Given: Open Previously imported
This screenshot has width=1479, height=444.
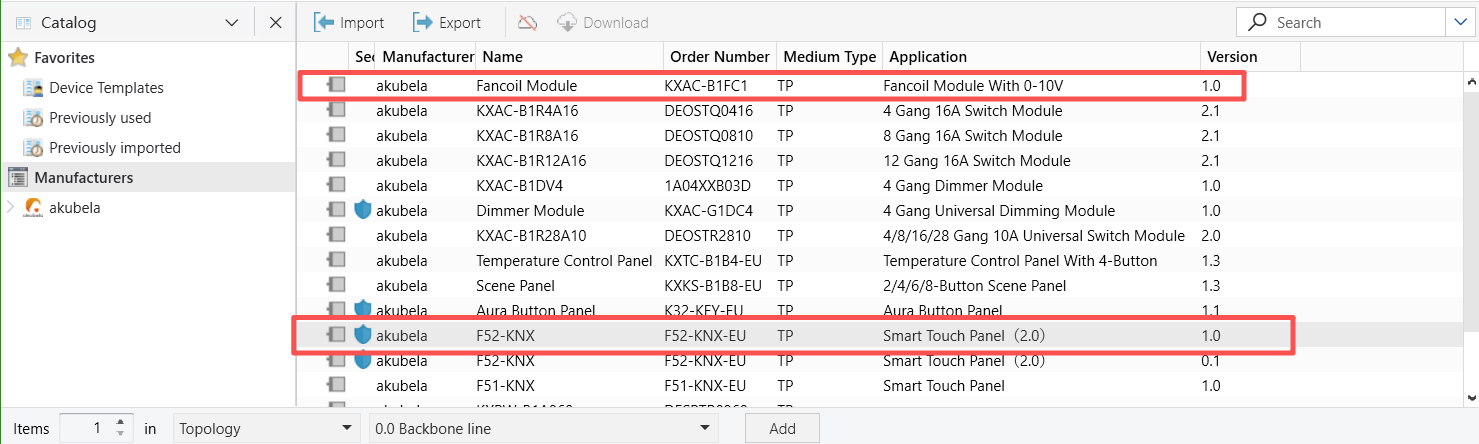Looking at the screenshot, I should tap(115, 148).
